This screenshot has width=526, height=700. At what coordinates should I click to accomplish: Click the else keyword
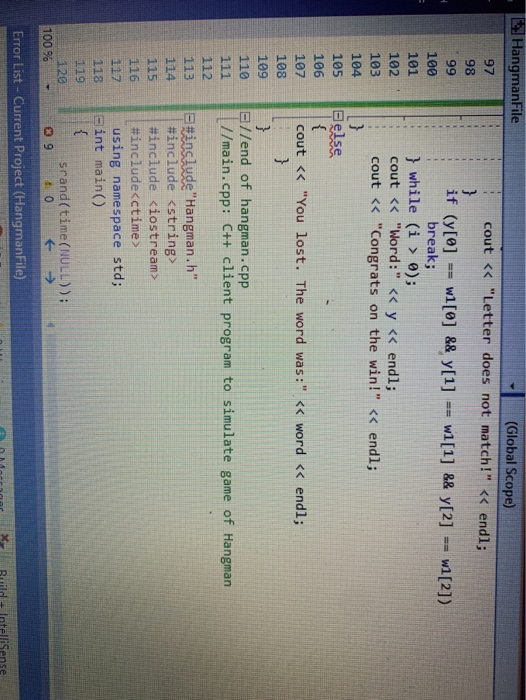point(338,140)
